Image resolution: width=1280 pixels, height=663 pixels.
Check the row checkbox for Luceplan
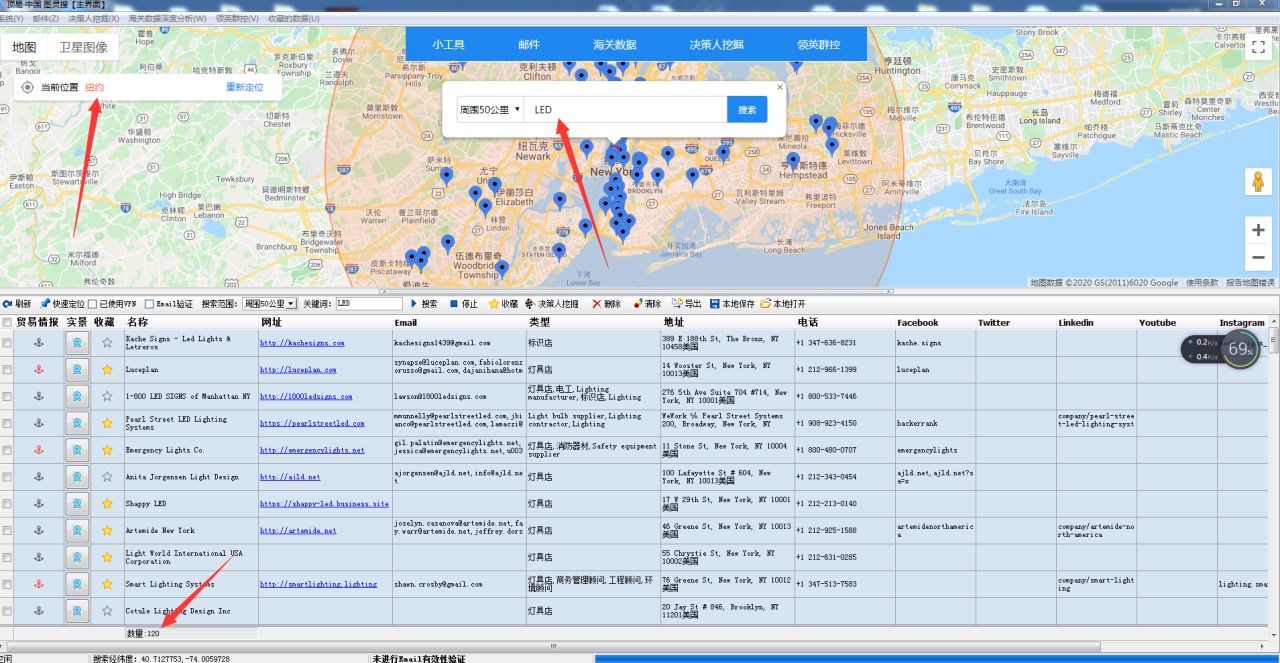click(8, 370)
